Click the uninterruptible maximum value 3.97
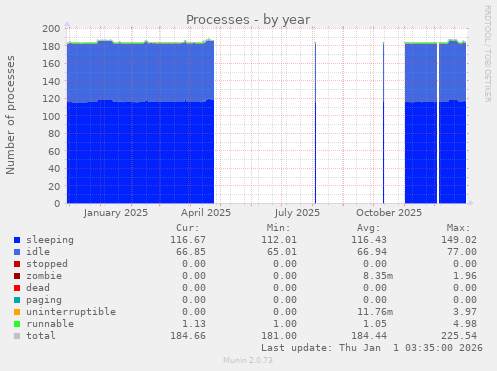This screenshot has width=497, height=371. [465, 312]
